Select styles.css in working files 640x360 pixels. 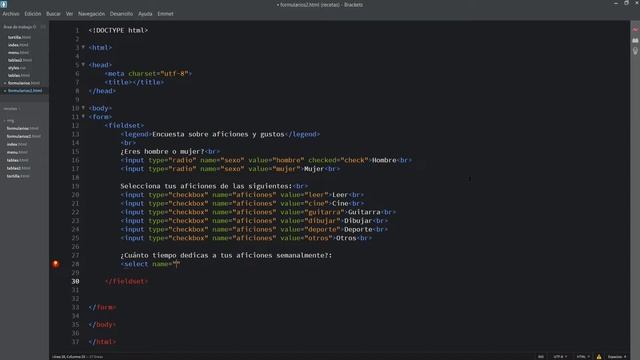[17, 68]
